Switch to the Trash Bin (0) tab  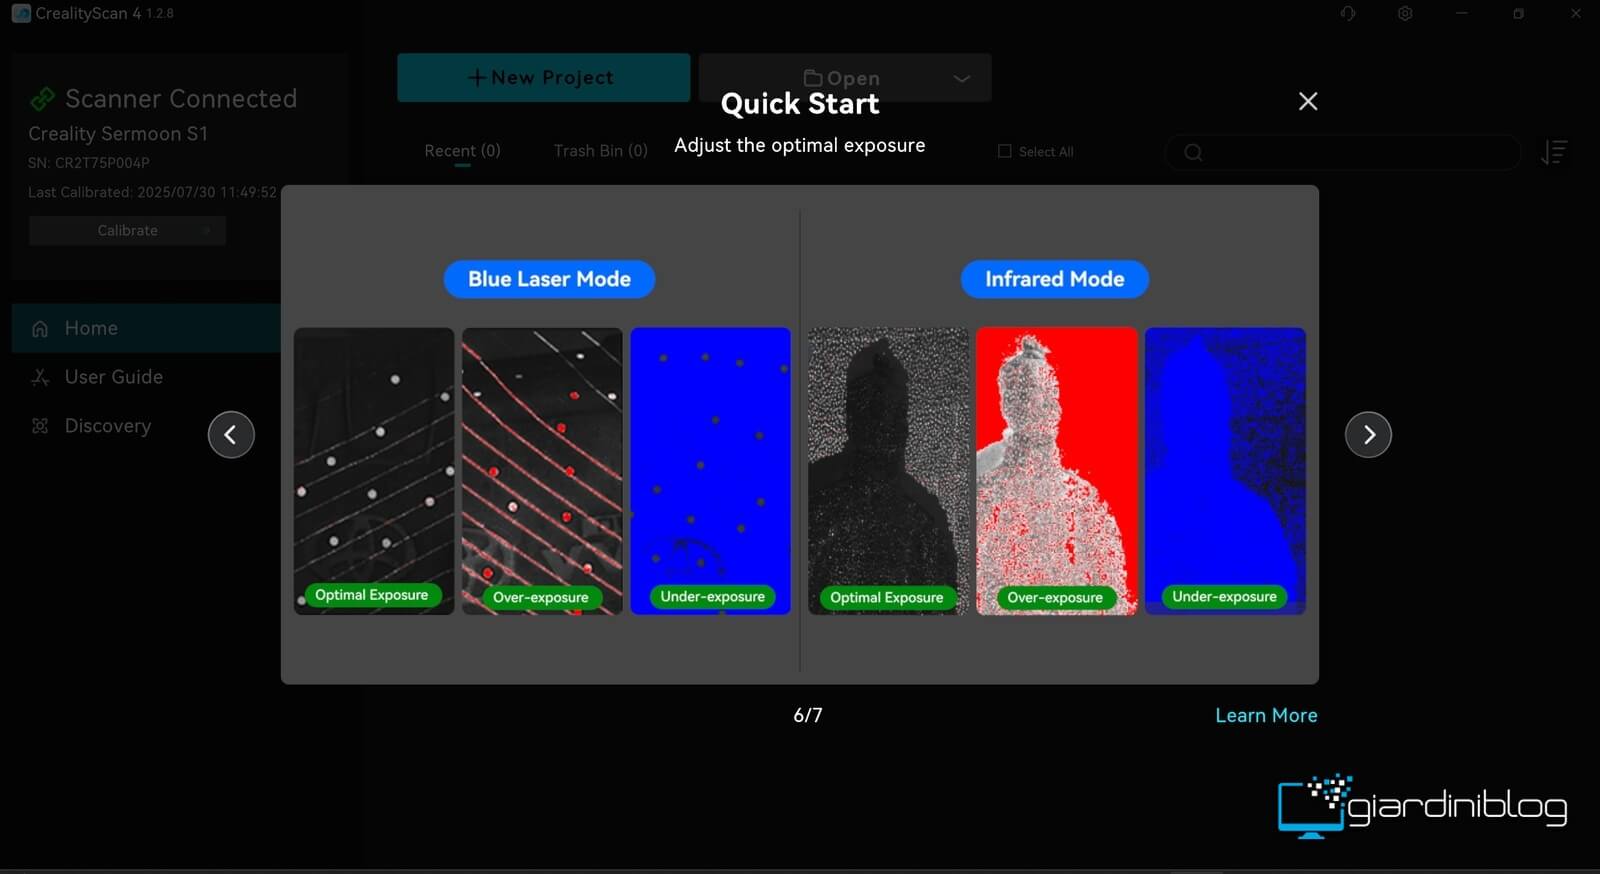coord(600,151)
